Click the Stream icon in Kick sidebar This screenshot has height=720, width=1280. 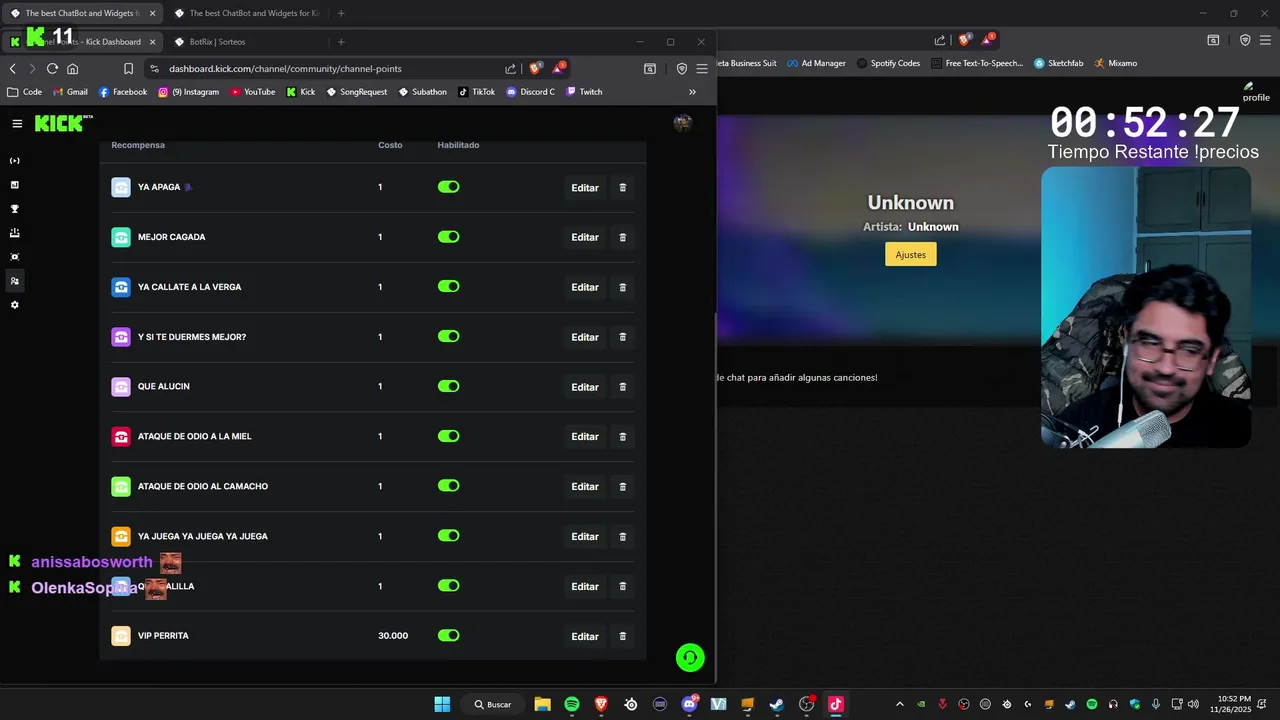click(x=15, y=161)
